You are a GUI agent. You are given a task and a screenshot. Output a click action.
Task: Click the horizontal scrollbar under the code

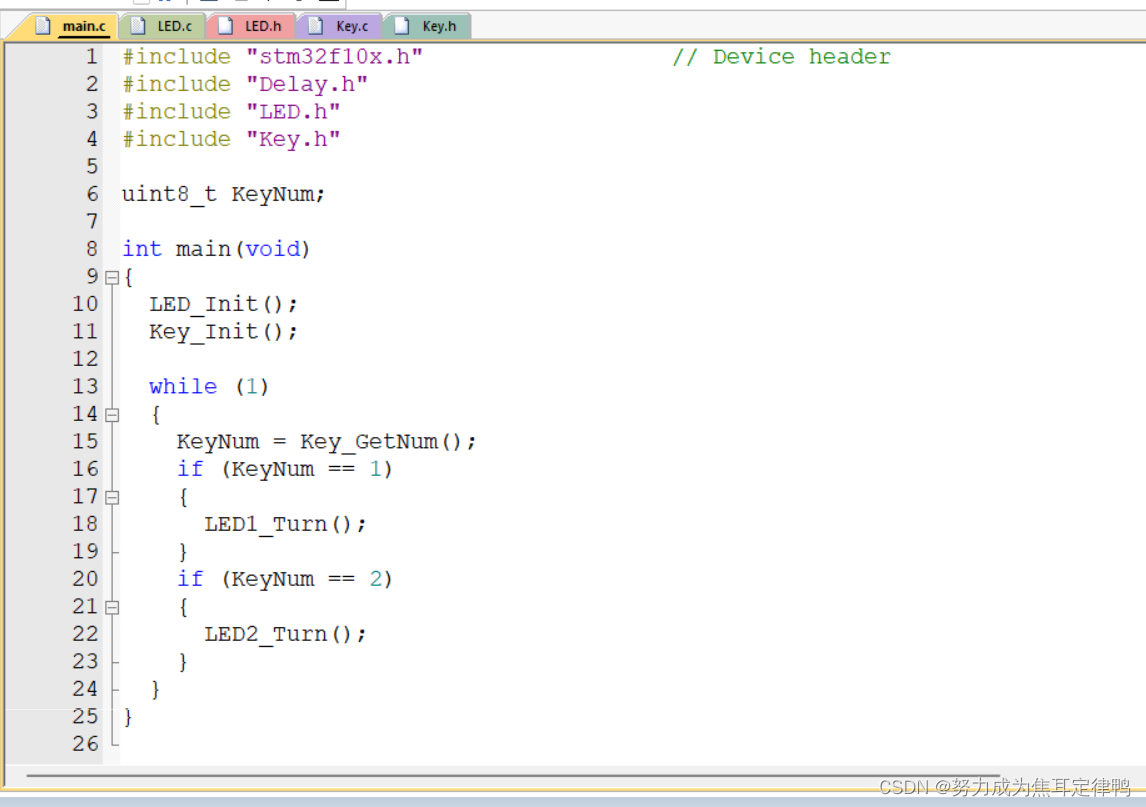pyautogui.click(x=513, y=775)
